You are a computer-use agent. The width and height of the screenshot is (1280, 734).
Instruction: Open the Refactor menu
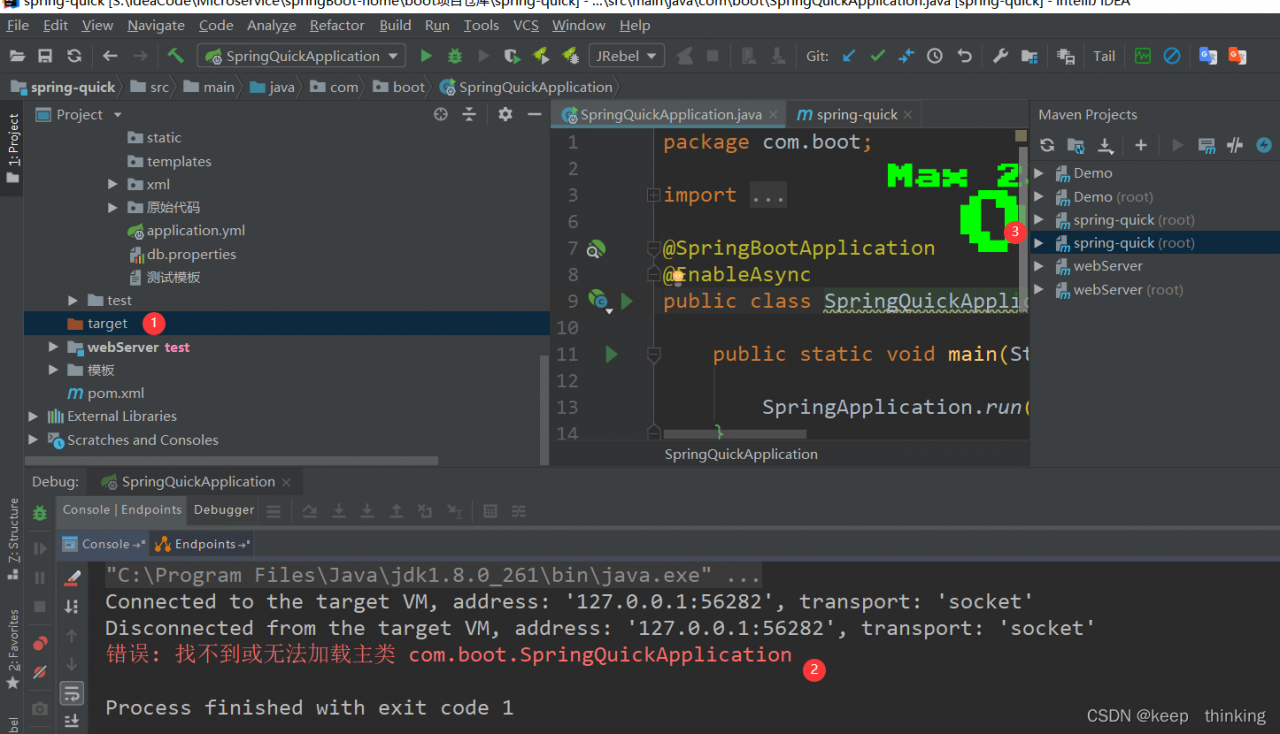337,25
